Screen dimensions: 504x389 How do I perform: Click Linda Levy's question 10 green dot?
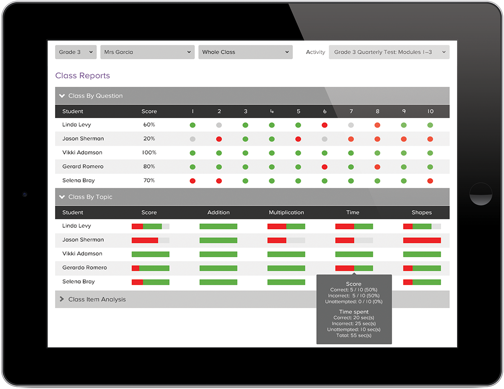click(x=430, y=125)
